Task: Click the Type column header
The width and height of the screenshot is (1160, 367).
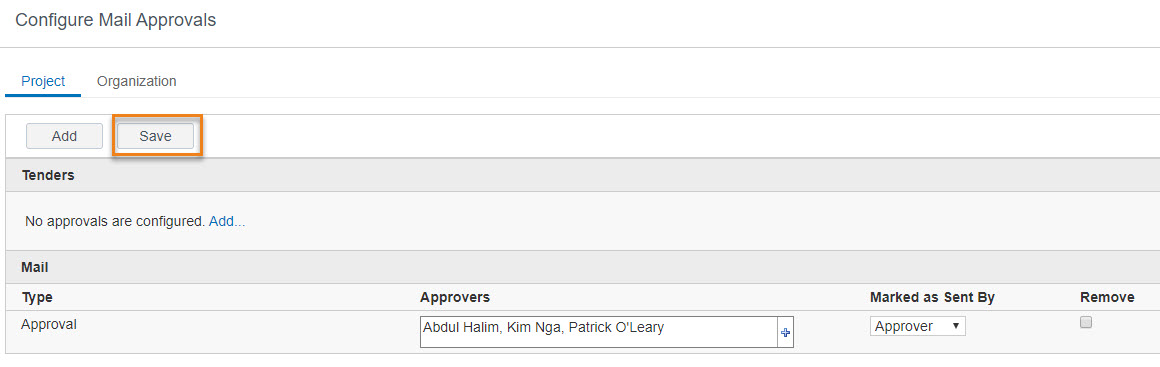Action: point(37,297)
